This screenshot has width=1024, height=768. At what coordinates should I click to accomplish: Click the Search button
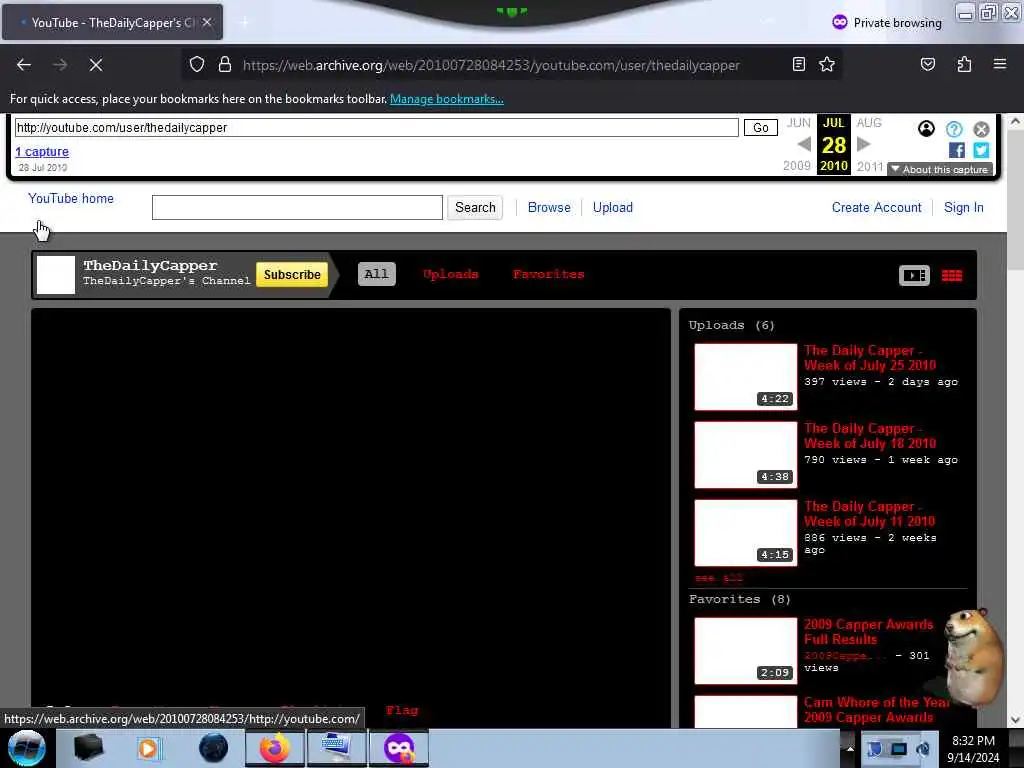pyautogui.click(x=475, y=208)
